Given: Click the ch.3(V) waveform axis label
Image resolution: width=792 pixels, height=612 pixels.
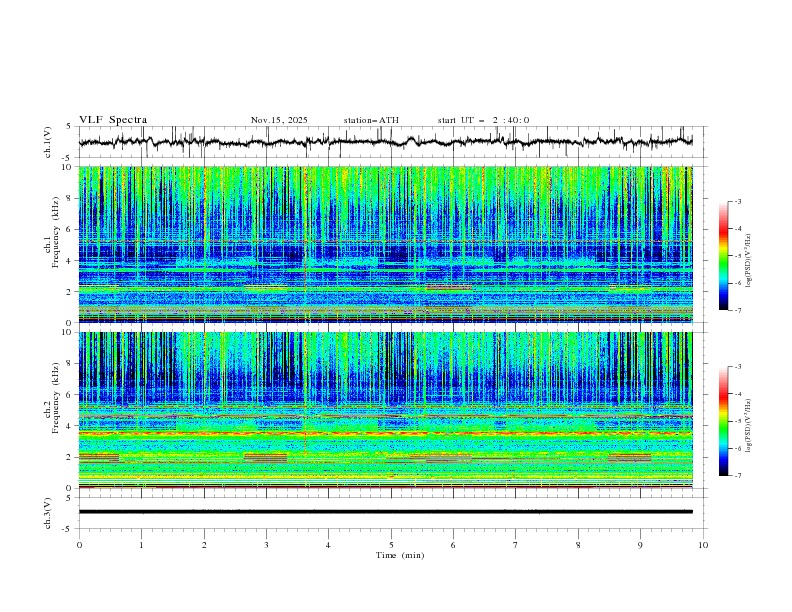Looking at the screenshot, I should pos(48,513).
